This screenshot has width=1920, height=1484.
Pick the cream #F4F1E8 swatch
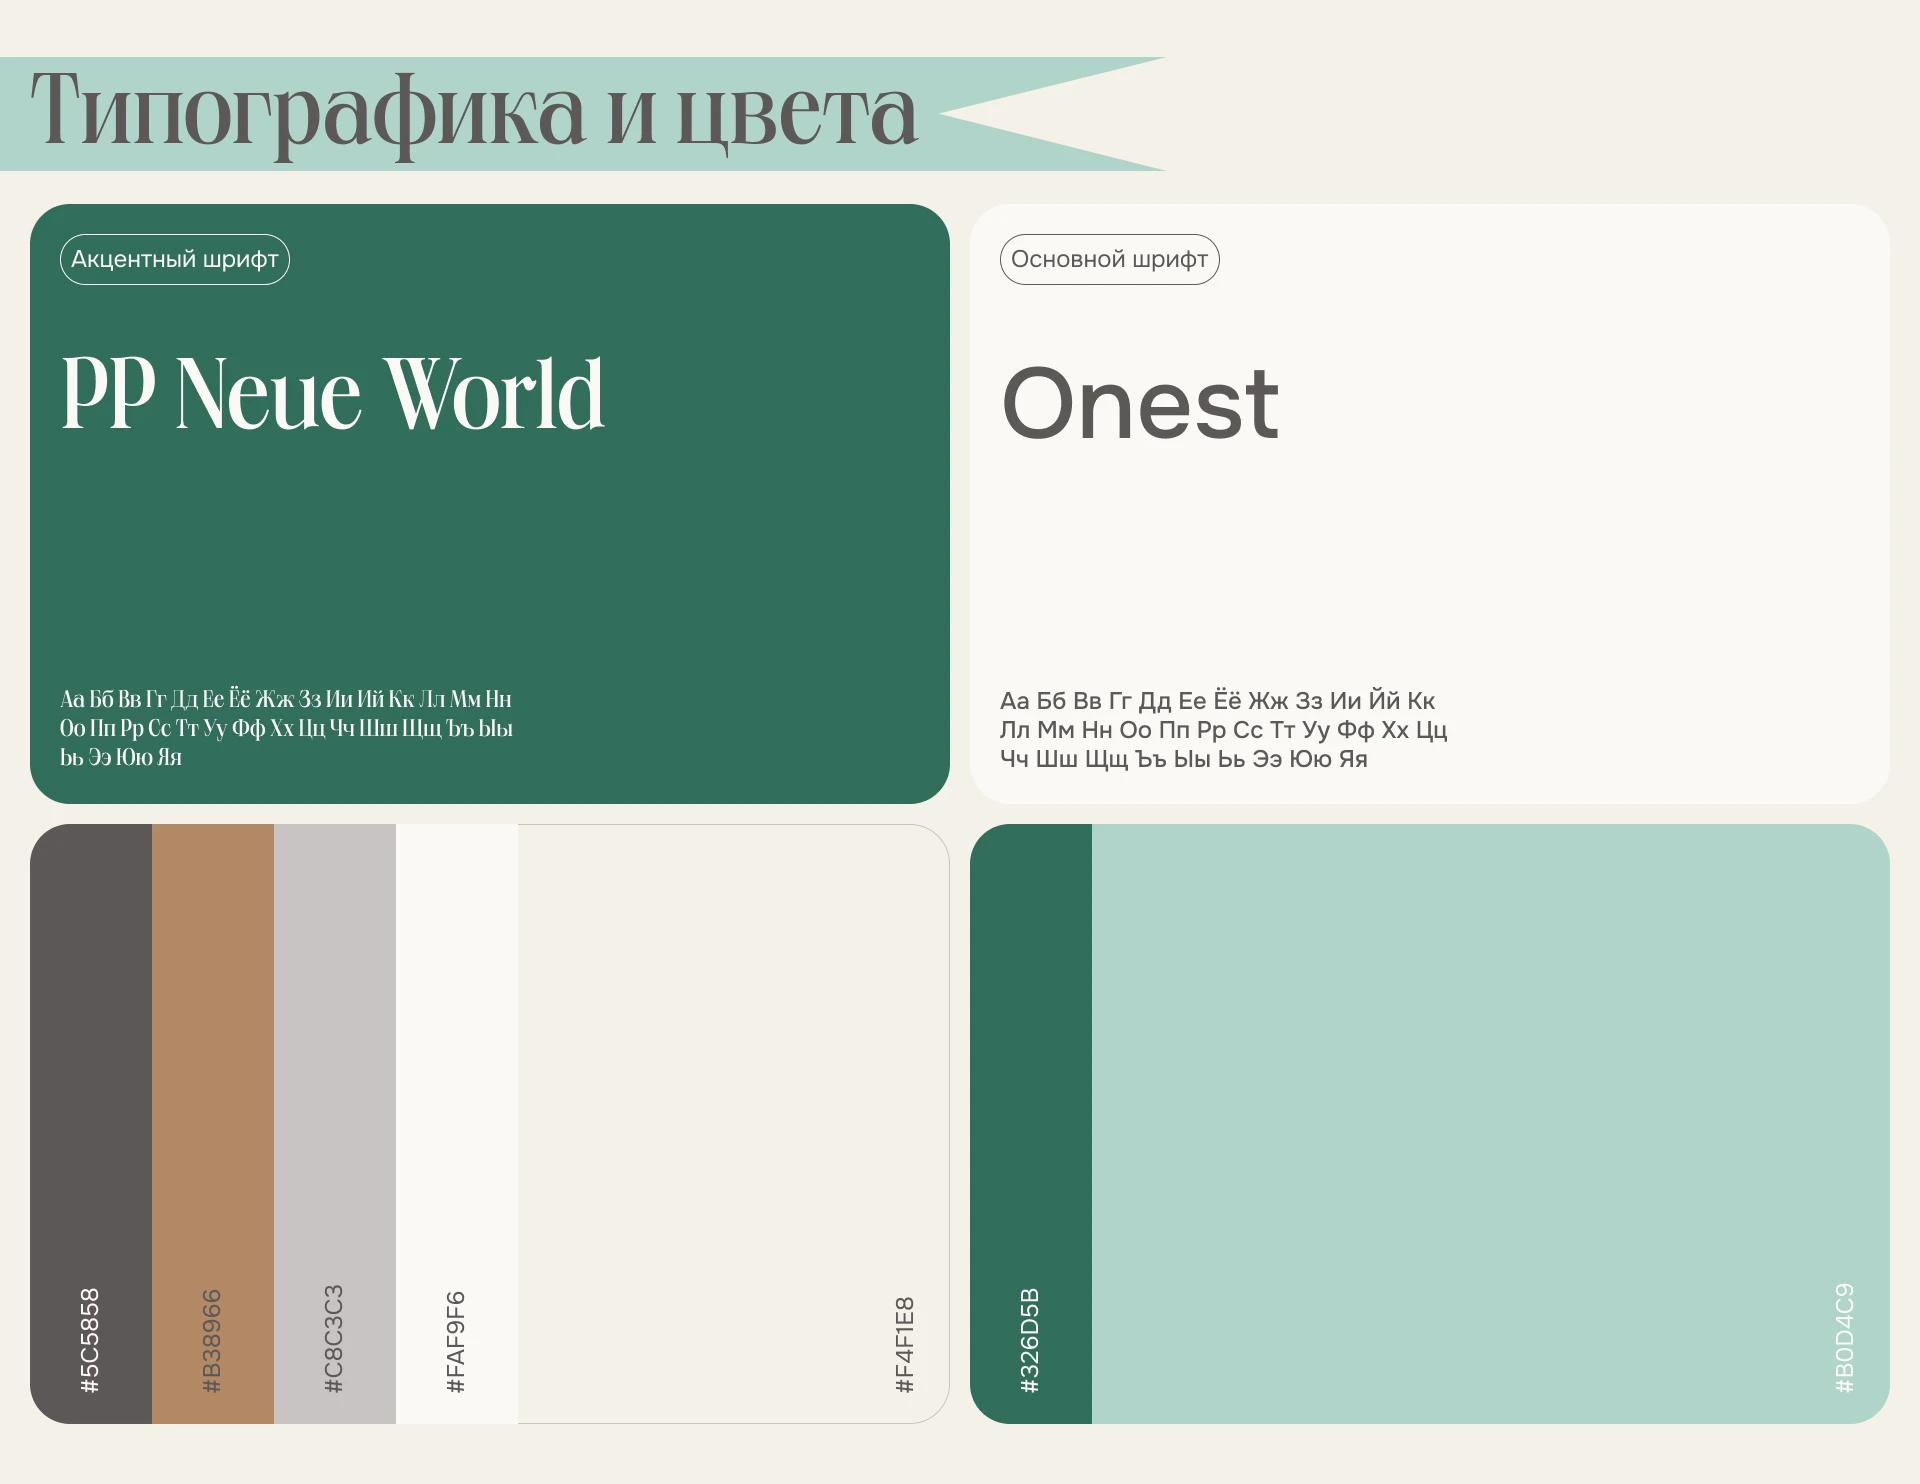tap(733, 1124)
